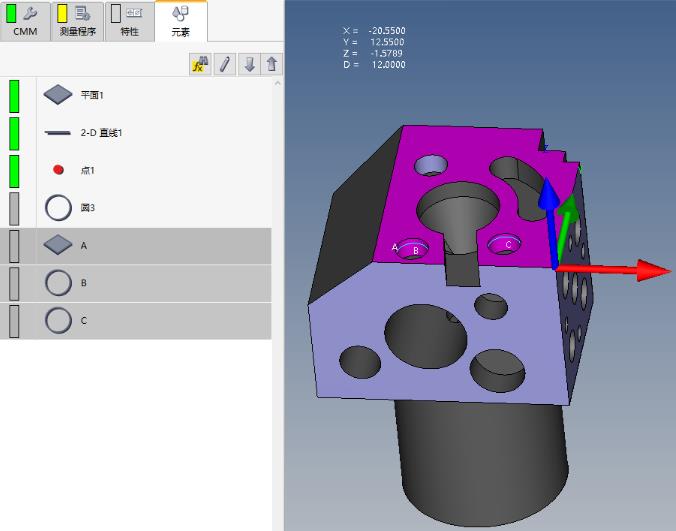This screenshot has height=531, width=676.
Task: Click the gray status bar beside element B
Action: pos(14,284)
